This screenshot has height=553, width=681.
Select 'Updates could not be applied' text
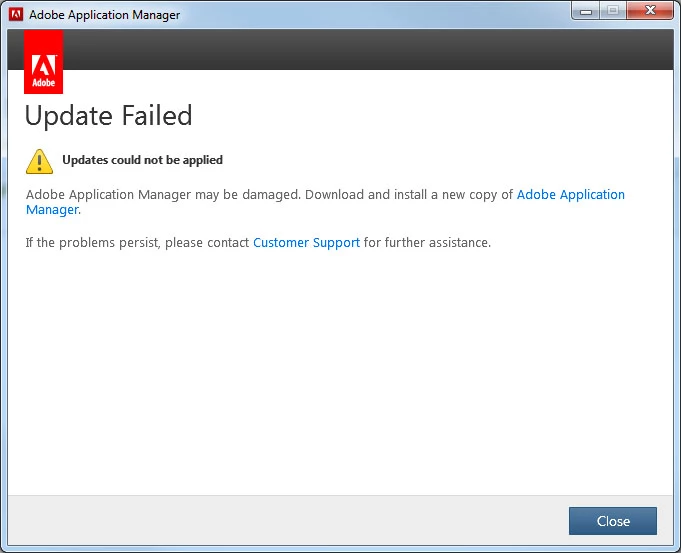[x=142, y=160]
